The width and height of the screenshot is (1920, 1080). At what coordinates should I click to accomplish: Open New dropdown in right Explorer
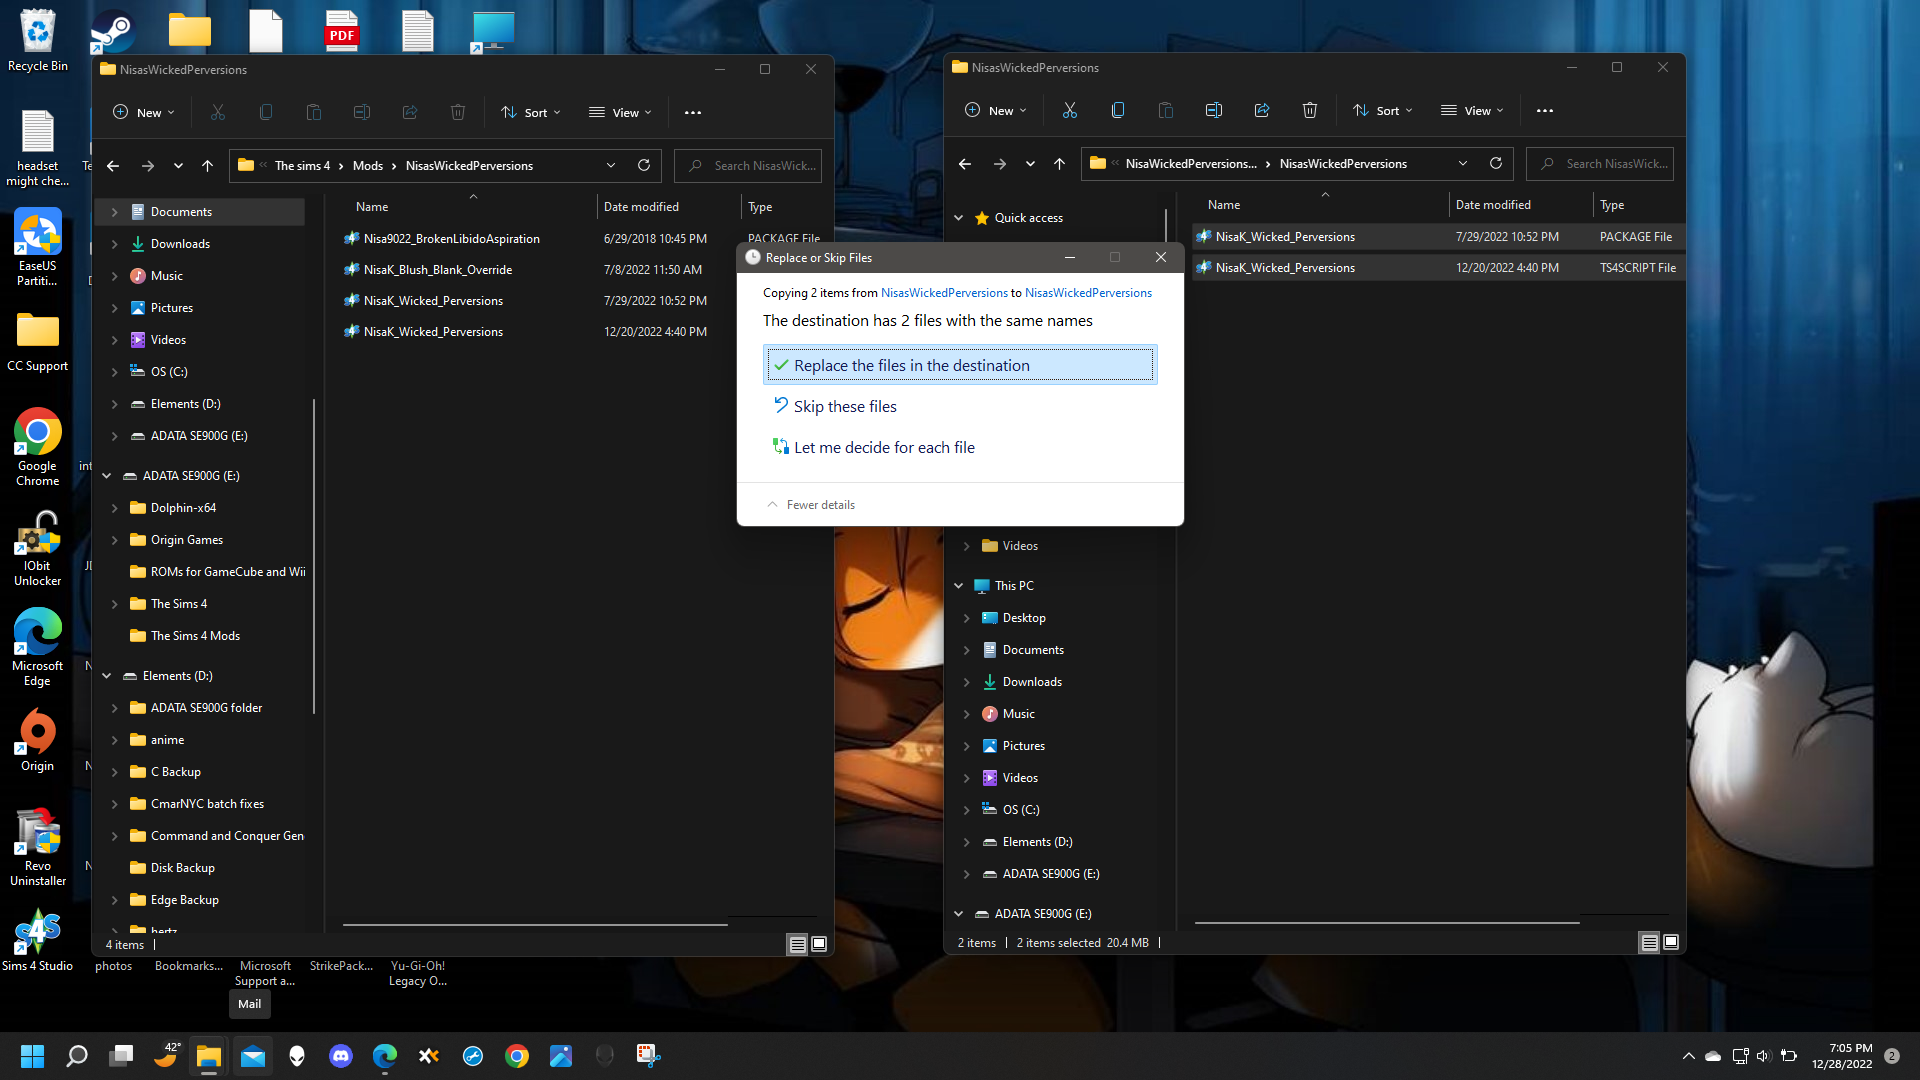pos(996,111)
